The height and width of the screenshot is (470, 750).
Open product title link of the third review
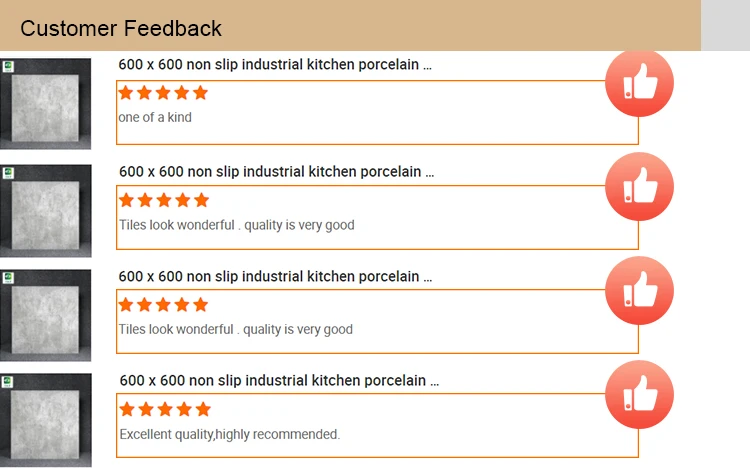pyautogui.click(x=275, y=276)
